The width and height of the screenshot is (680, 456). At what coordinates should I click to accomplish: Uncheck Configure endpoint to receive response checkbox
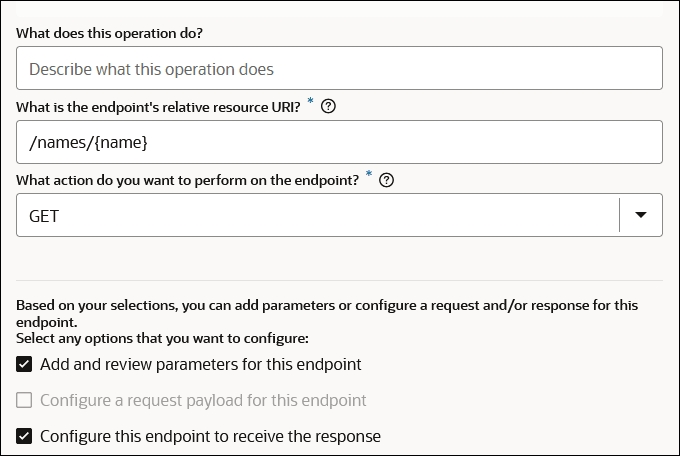25,436
